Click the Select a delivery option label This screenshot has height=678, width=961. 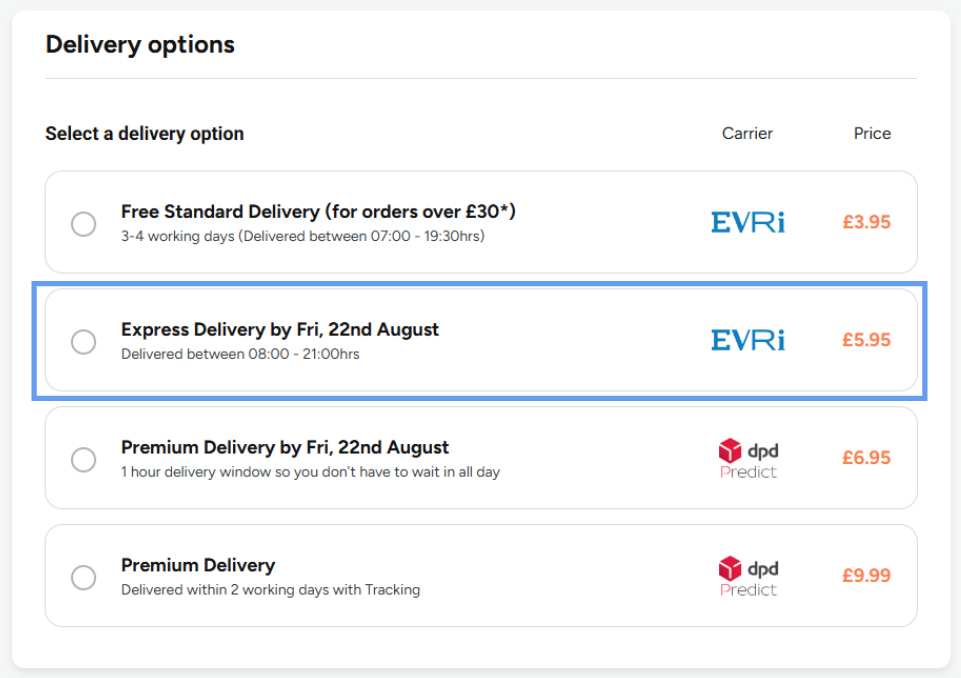coord(144,133)
